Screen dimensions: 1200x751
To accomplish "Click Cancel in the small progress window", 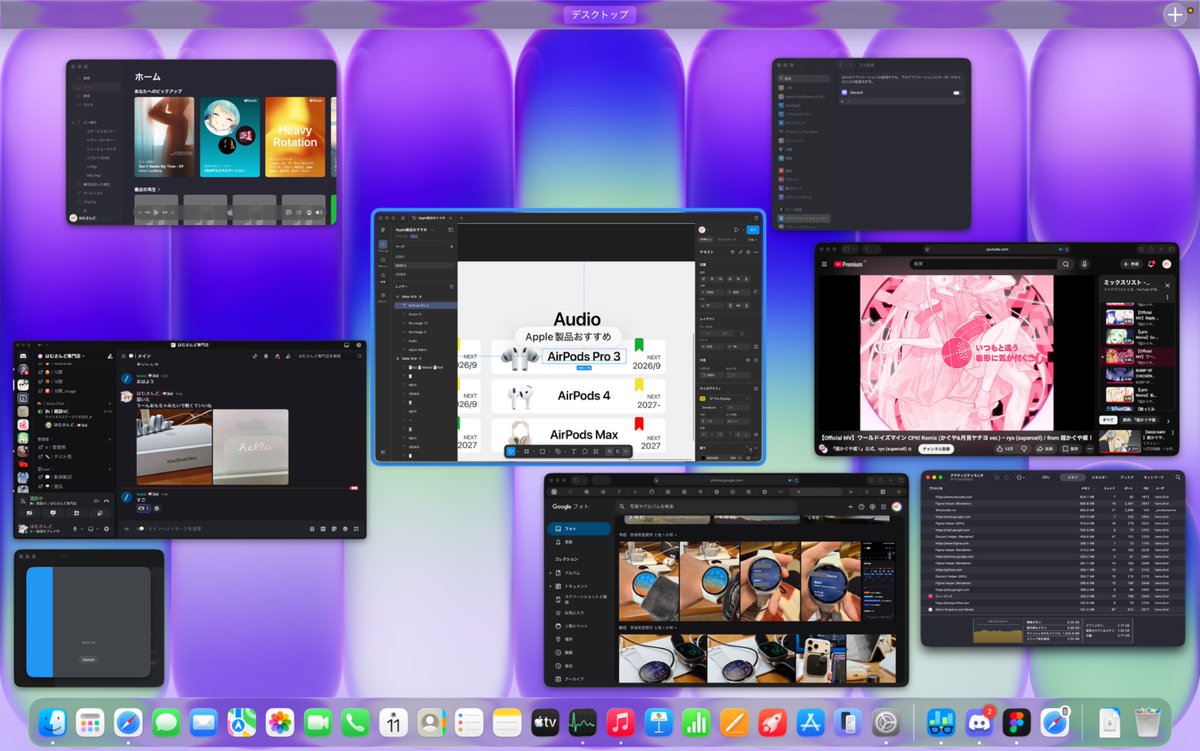I will (88, 659).
